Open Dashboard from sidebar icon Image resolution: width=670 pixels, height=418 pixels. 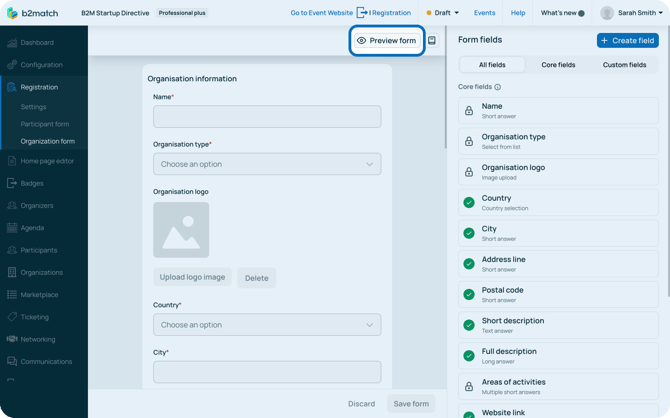point(12,43)
